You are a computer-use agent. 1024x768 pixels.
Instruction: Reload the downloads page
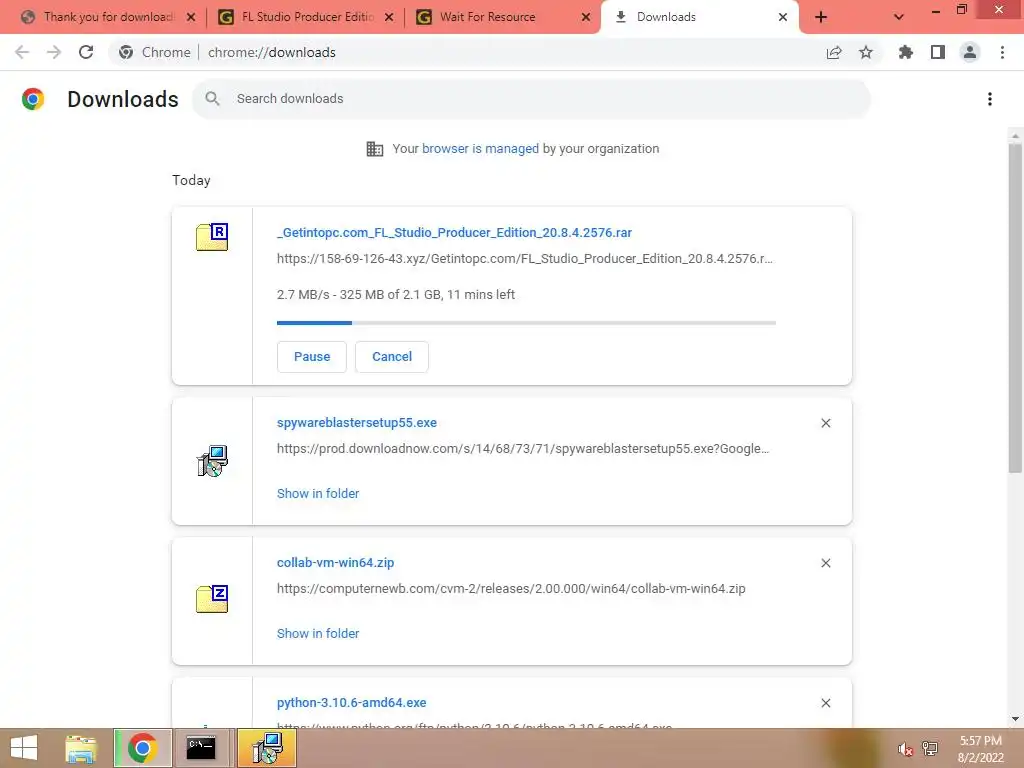86,52
